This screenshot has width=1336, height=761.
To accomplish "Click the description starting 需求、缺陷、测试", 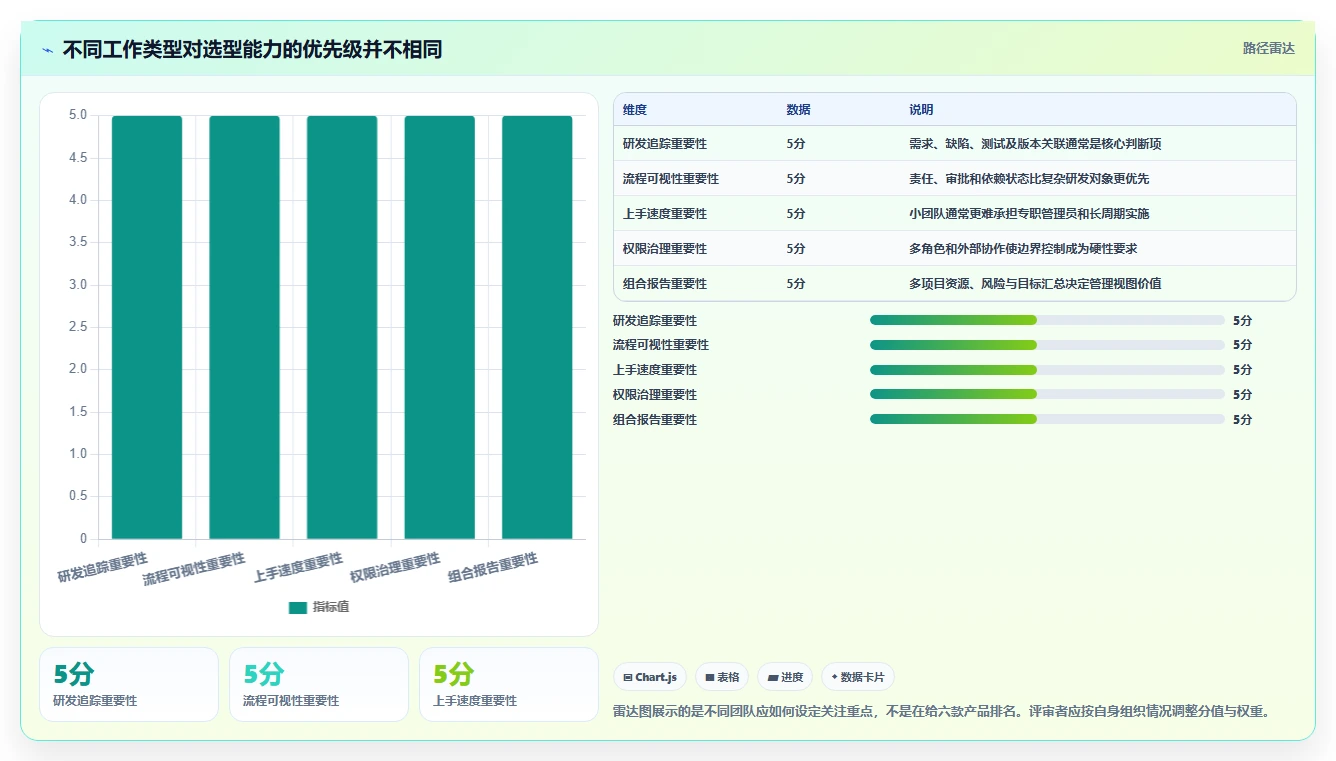I will click(1035, 144).
